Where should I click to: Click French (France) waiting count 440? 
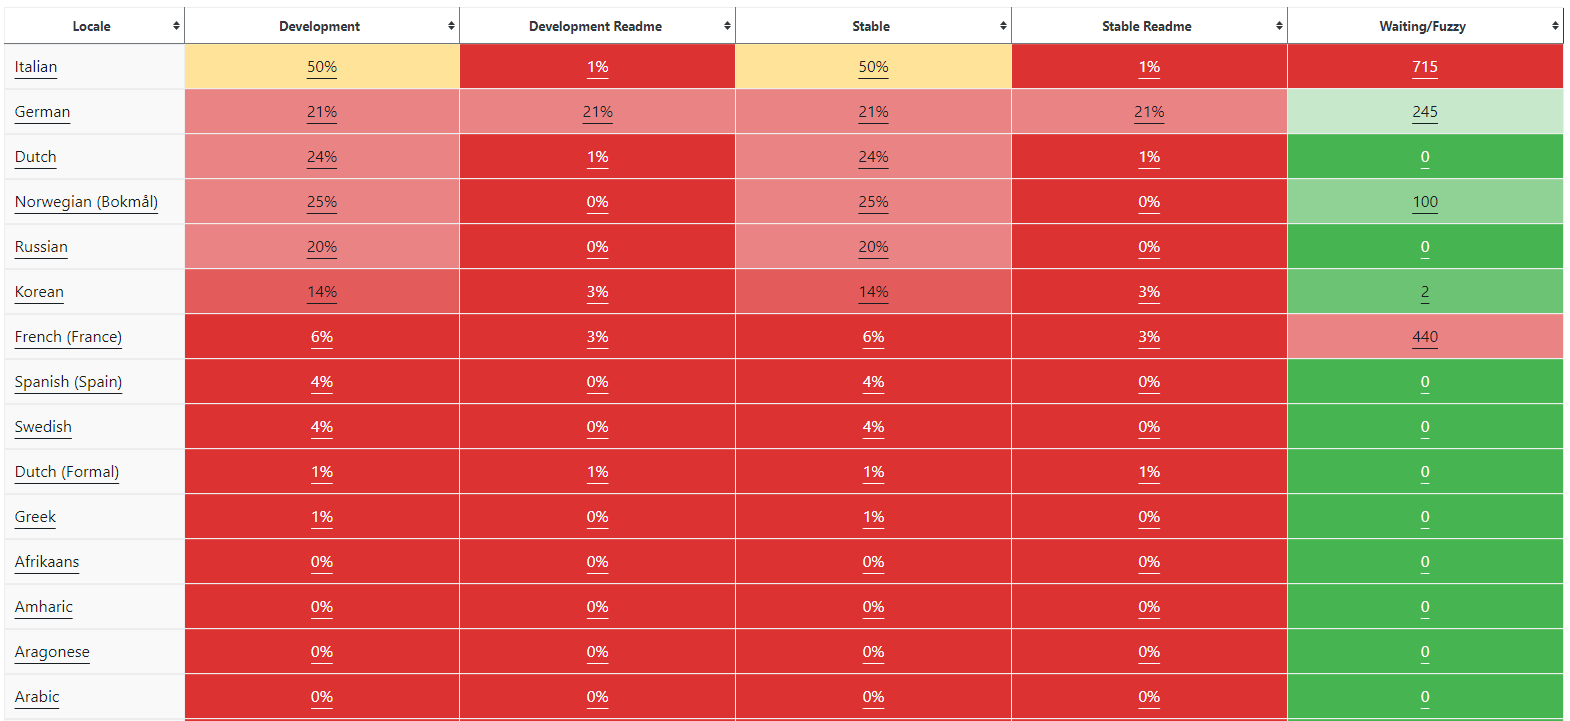click(x=1425, y=337)
